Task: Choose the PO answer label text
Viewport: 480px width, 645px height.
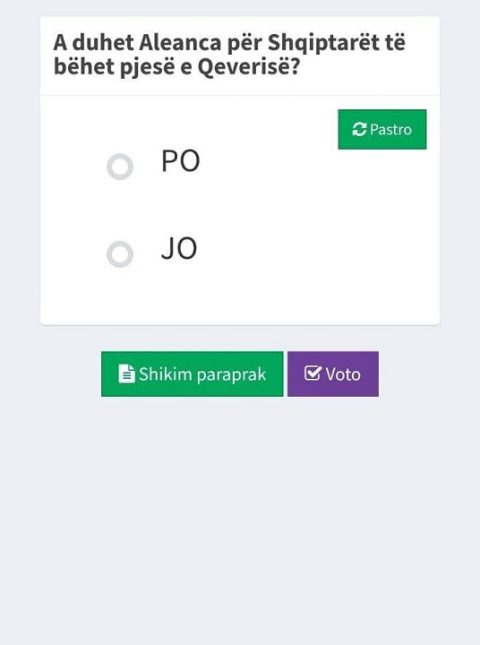Action: click(x=181, y=161)
